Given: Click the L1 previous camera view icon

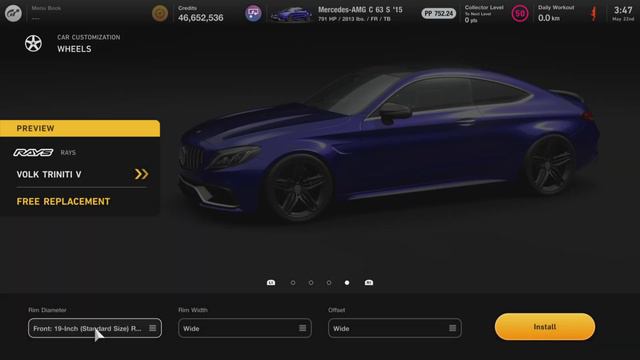Looking at the screenshot, I should [x=271, y=282].
